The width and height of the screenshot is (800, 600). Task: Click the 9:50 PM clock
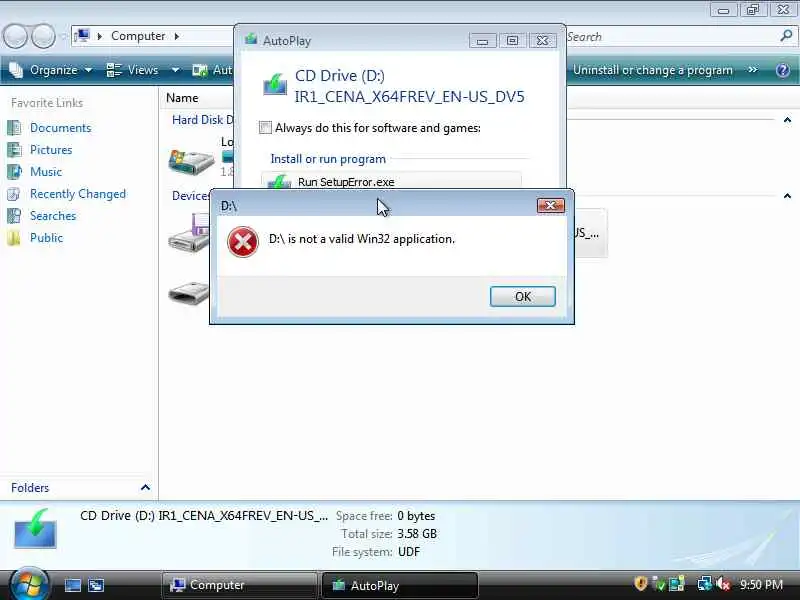click(761, 584)
